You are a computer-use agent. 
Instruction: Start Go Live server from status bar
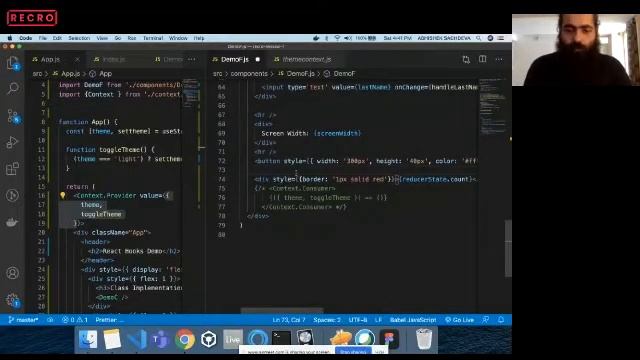point(460,320)
